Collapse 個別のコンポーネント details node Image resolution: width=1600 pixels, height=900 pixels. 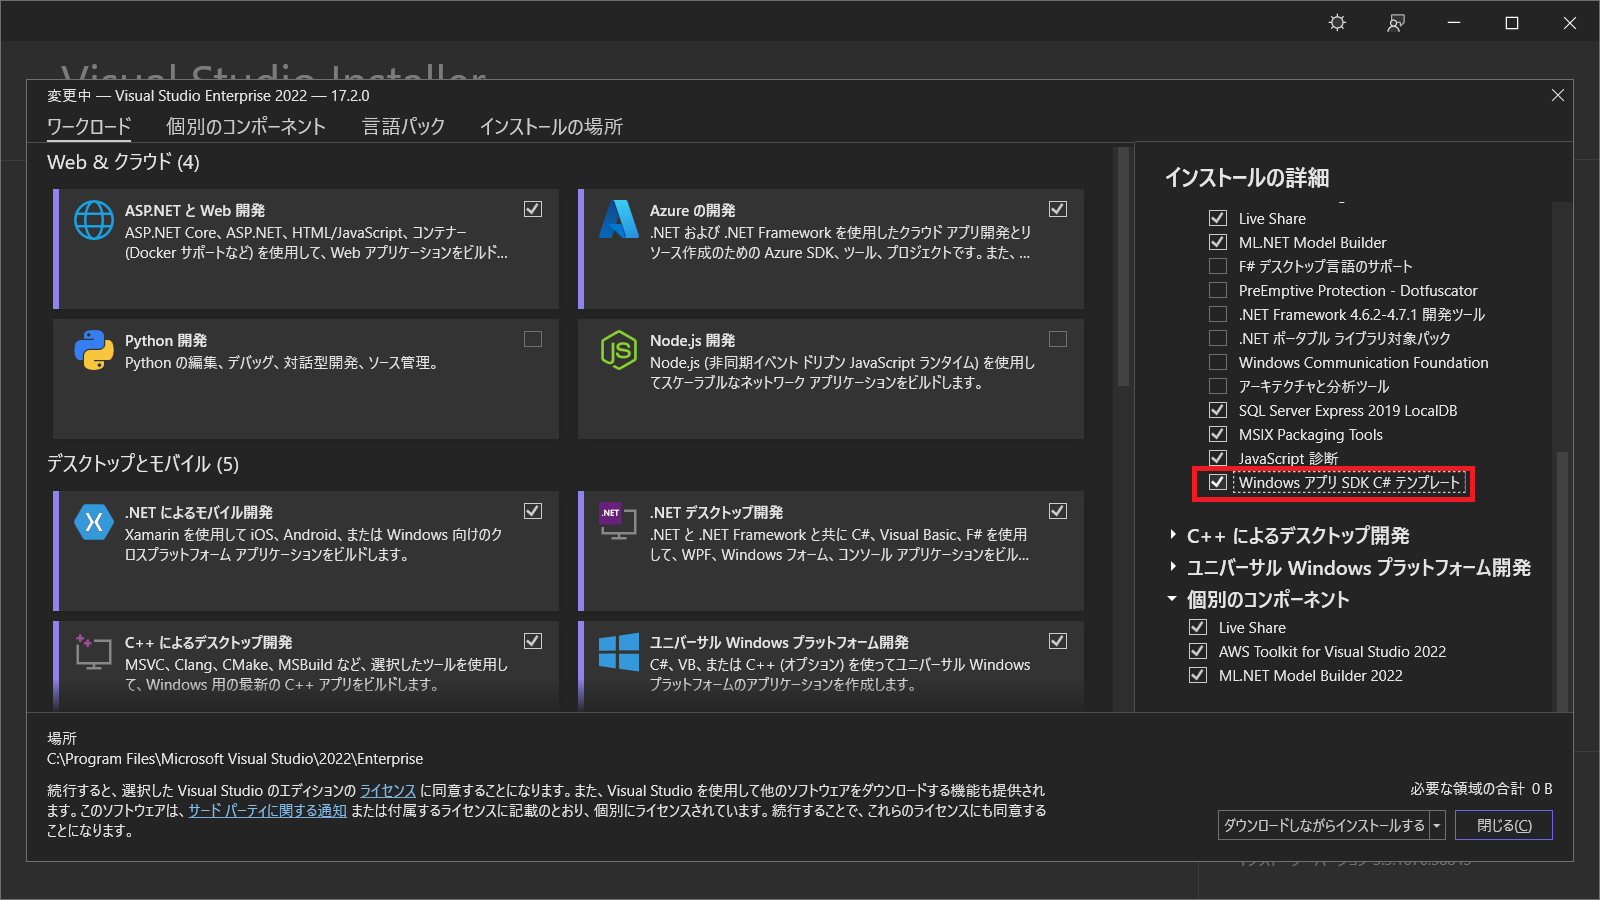point(1172,599)
